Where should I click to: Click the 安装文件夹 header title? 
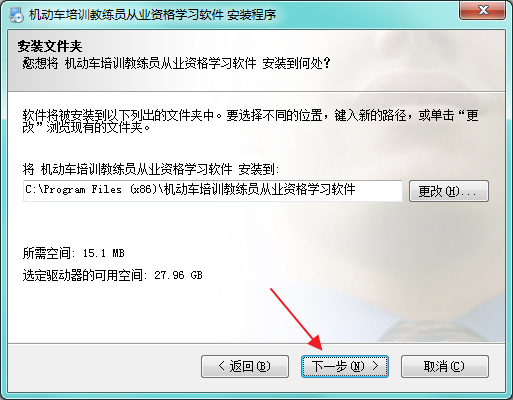[x=50, y=46]
